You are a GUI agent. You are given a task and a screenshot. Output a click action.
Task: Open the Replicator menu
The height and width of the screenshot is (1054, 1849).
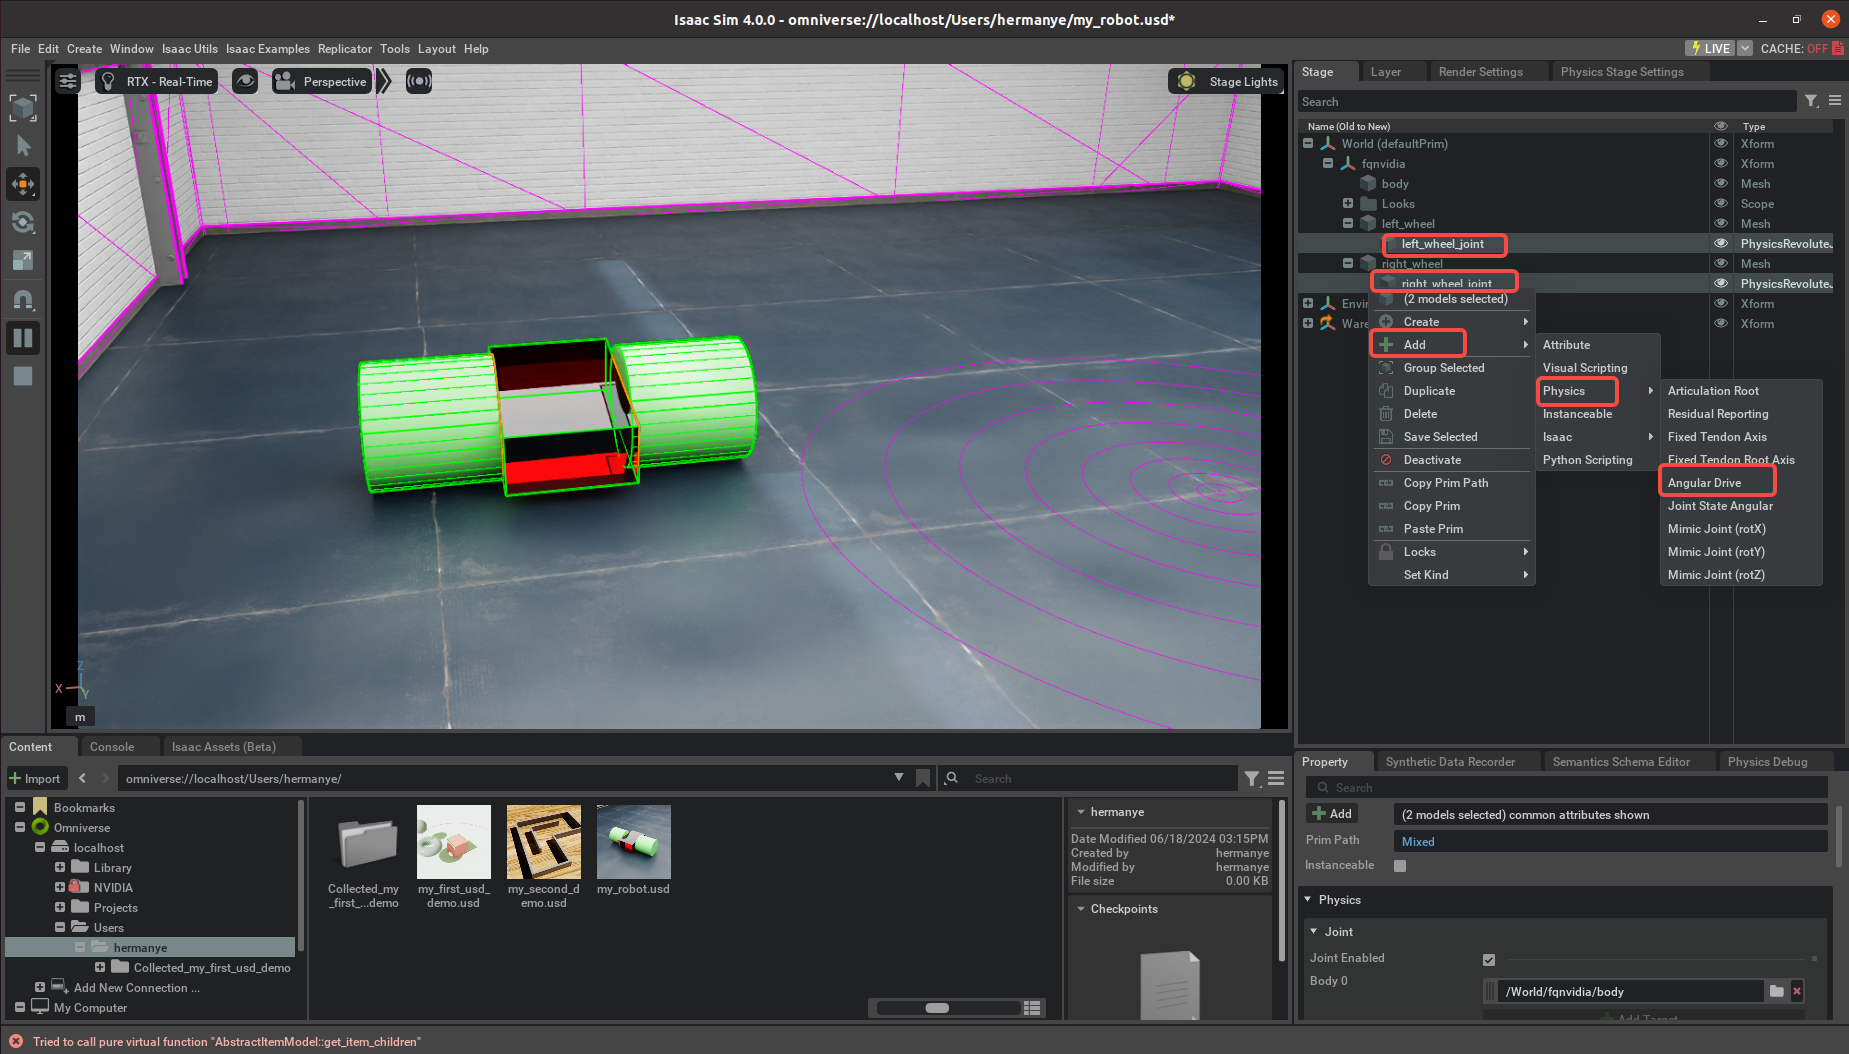[x=345, y=49]
